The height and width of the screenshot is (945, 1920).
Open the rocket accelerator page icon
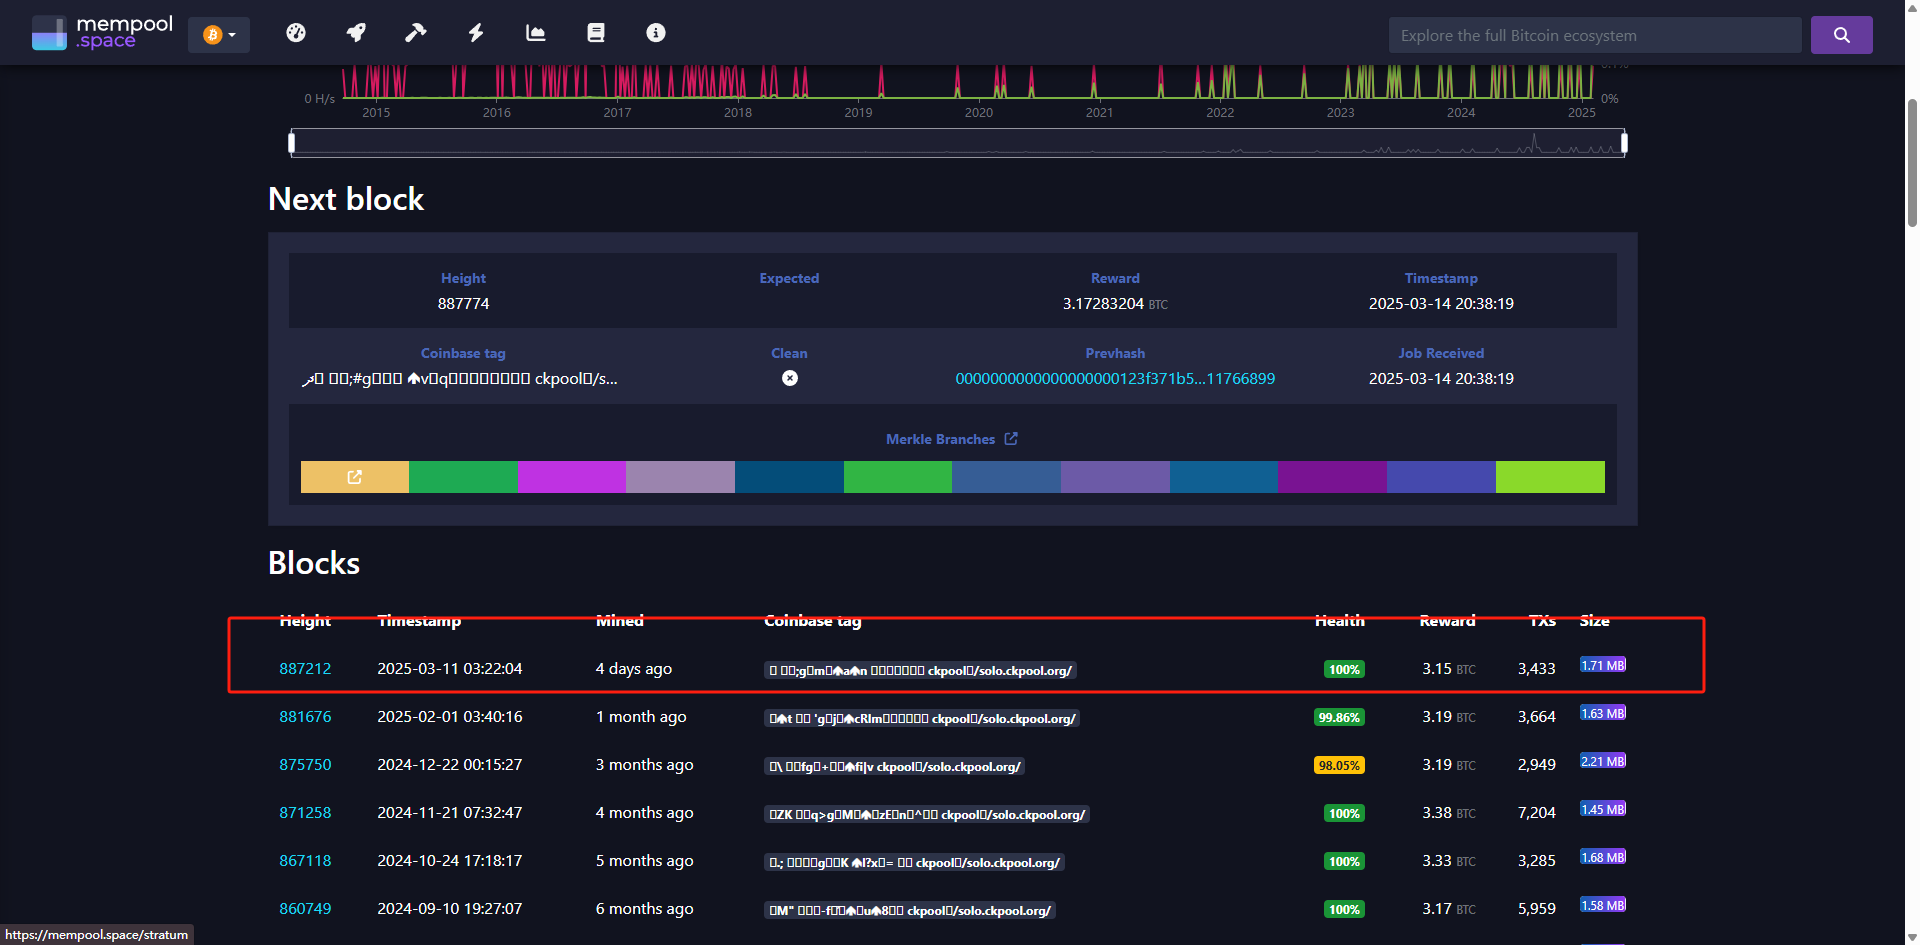click(355, 33)
